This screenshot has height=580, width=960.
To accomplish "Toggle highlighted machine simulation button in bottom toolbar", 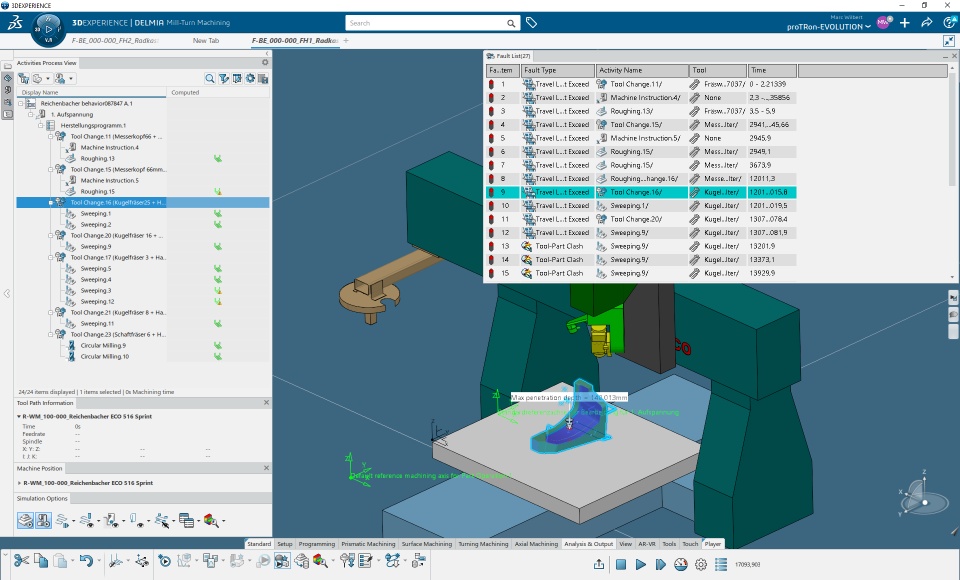I will click(x=282, y=560).
